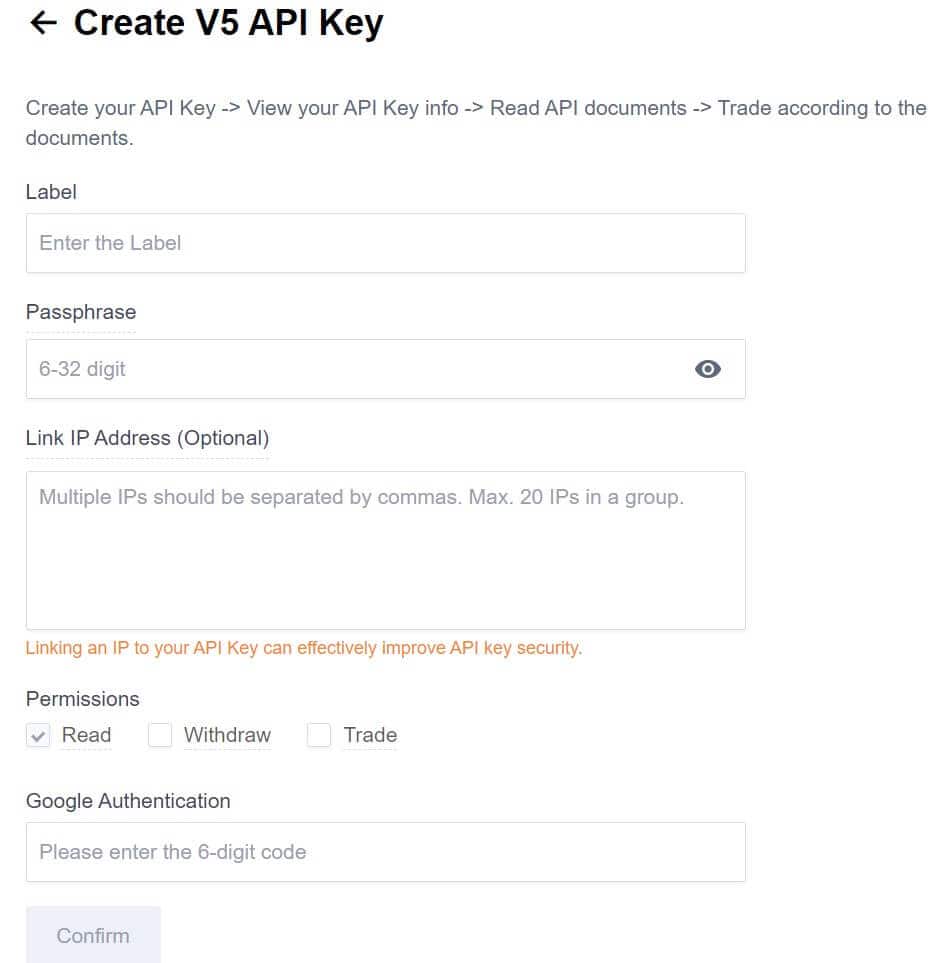Viewport: 941px width, 963px height.
Task: Click the Google Authentication code field
Action: tap(300, 851)
